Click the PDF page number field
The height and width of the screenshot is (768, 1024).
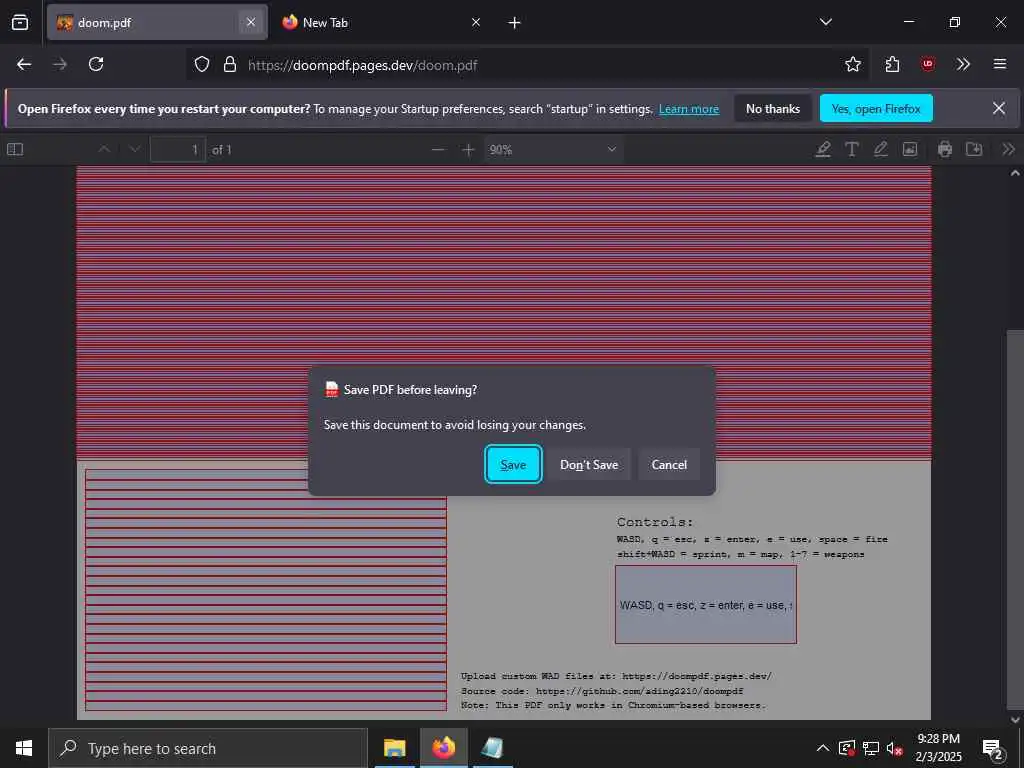click(x=178, y=150)
